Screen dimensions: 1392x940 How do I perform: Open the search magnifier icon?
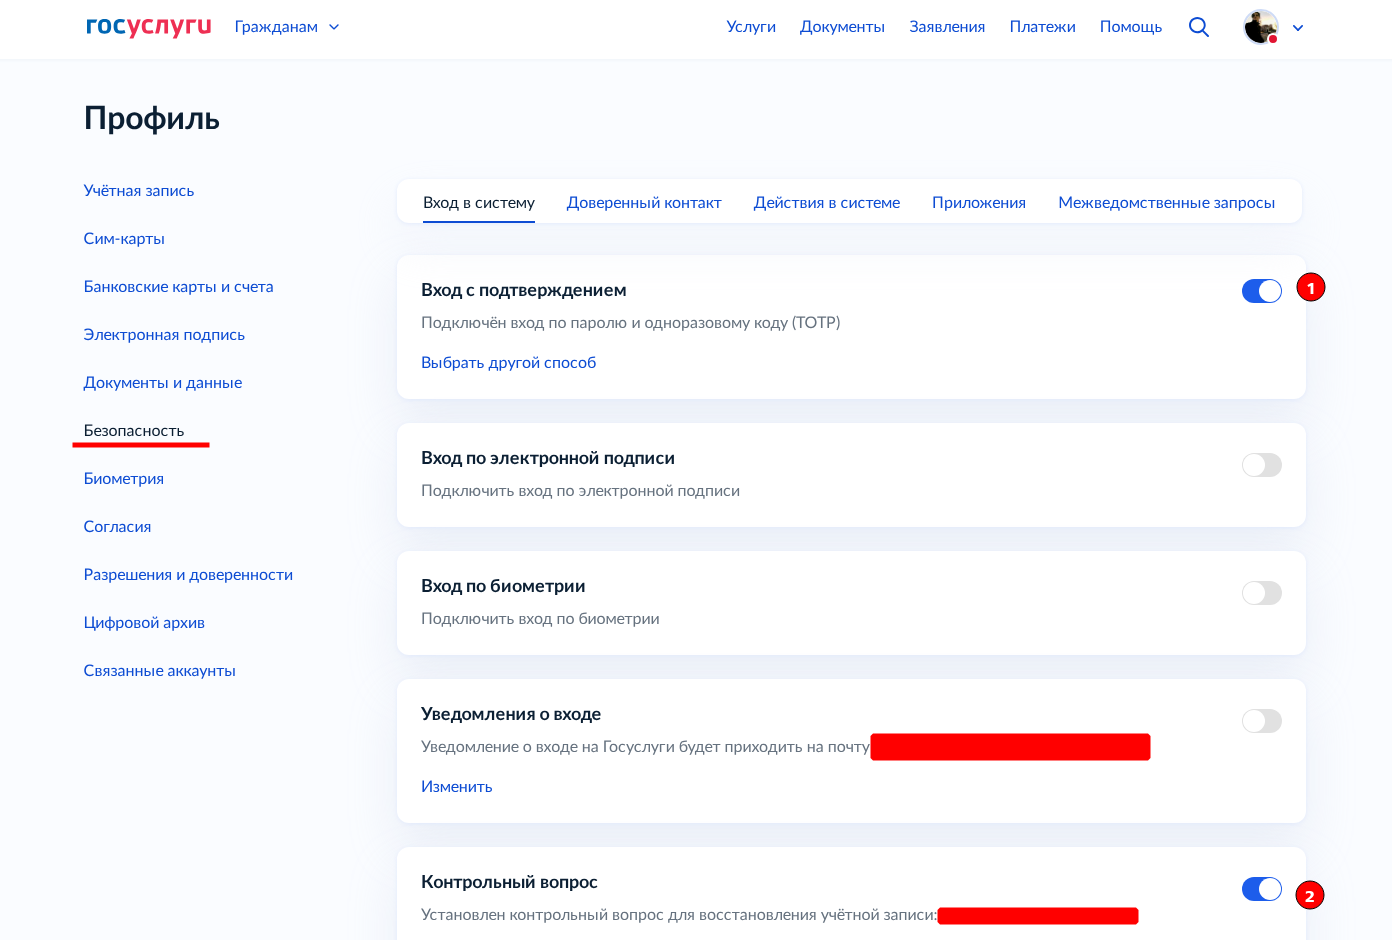1198,27
